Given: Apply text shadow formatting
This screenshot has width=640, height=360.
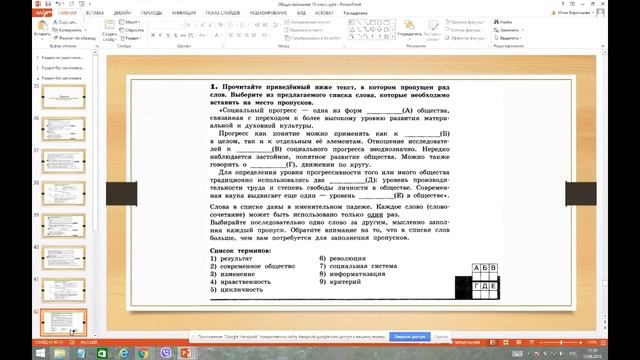Looking at the screenshot, I should 176,36.
